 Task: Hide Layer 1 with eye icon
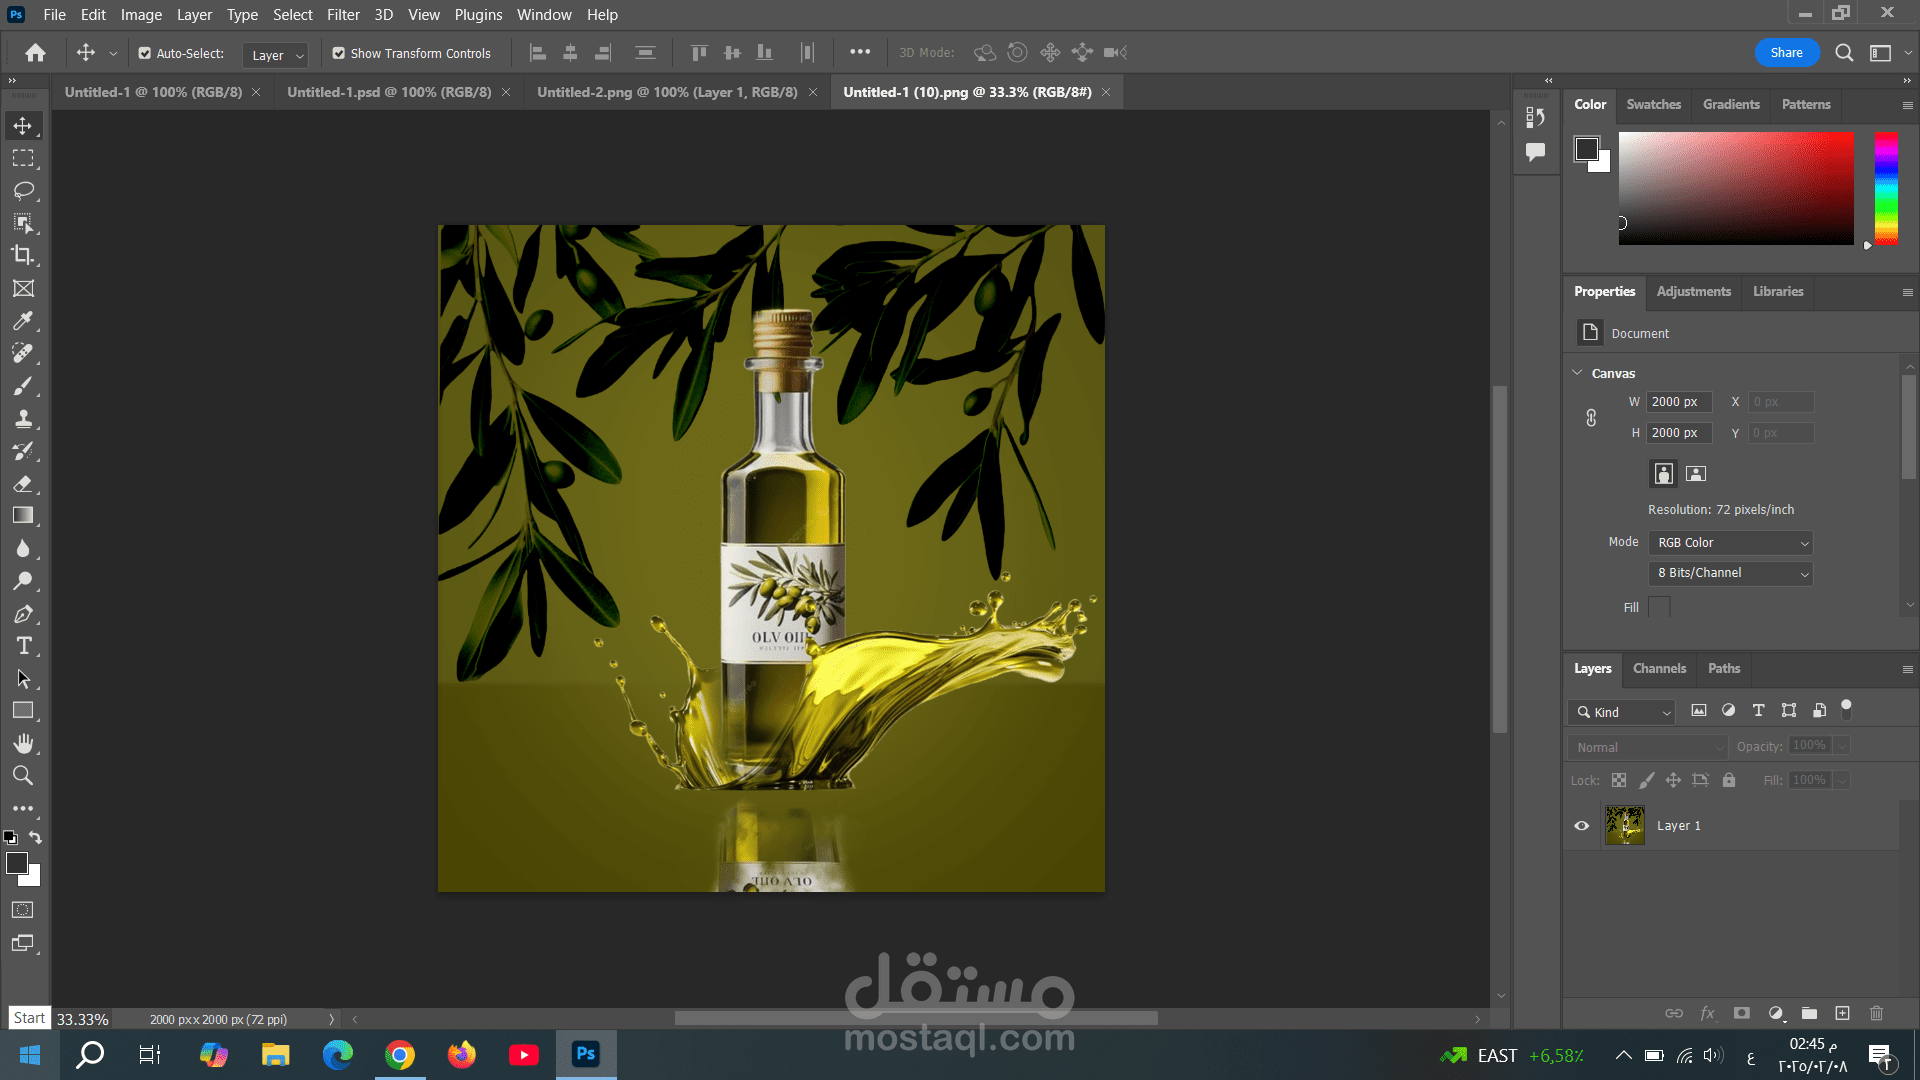1582,826
